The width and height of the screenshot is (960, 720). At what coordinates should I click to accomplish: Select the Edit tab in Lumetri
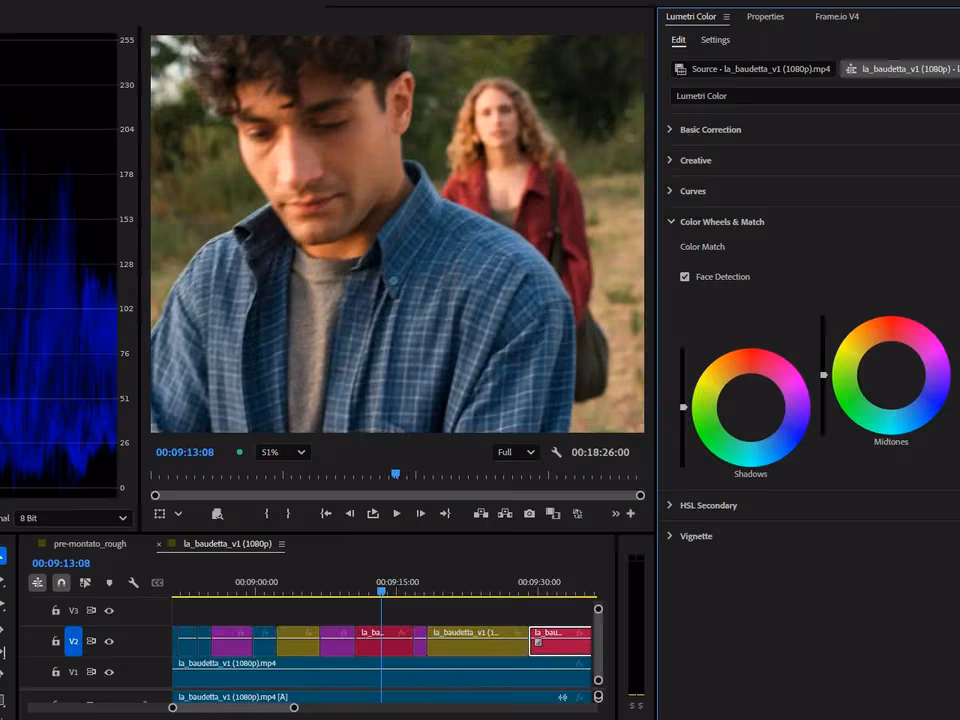[678, 40]
